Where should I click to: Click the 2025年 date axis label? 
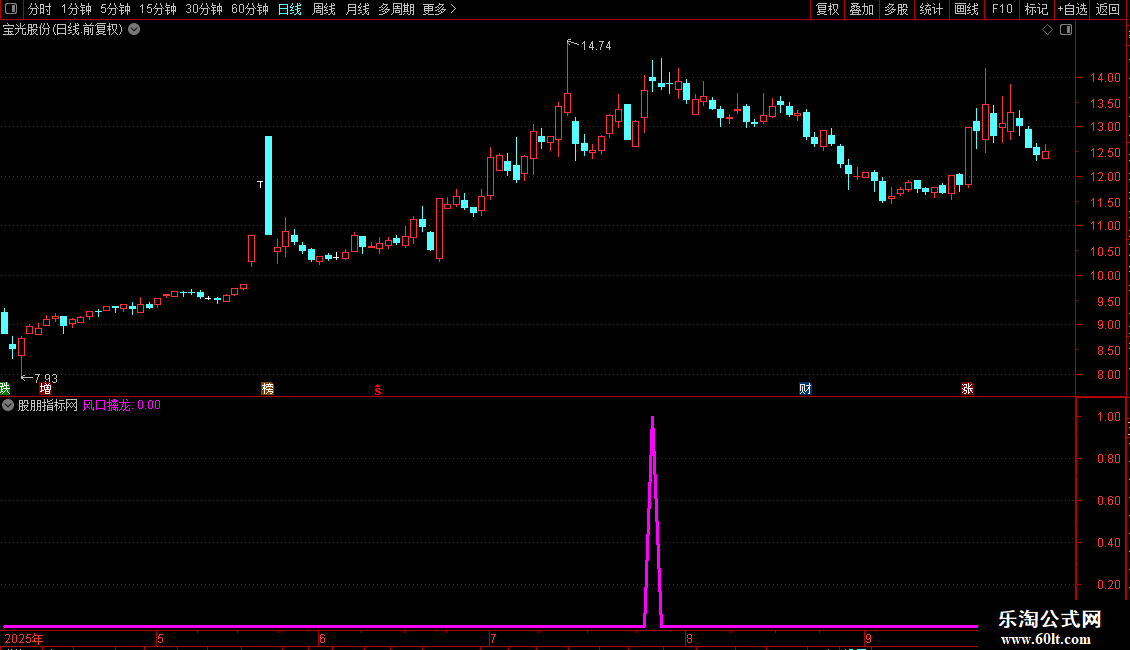(x=24, y=639)
